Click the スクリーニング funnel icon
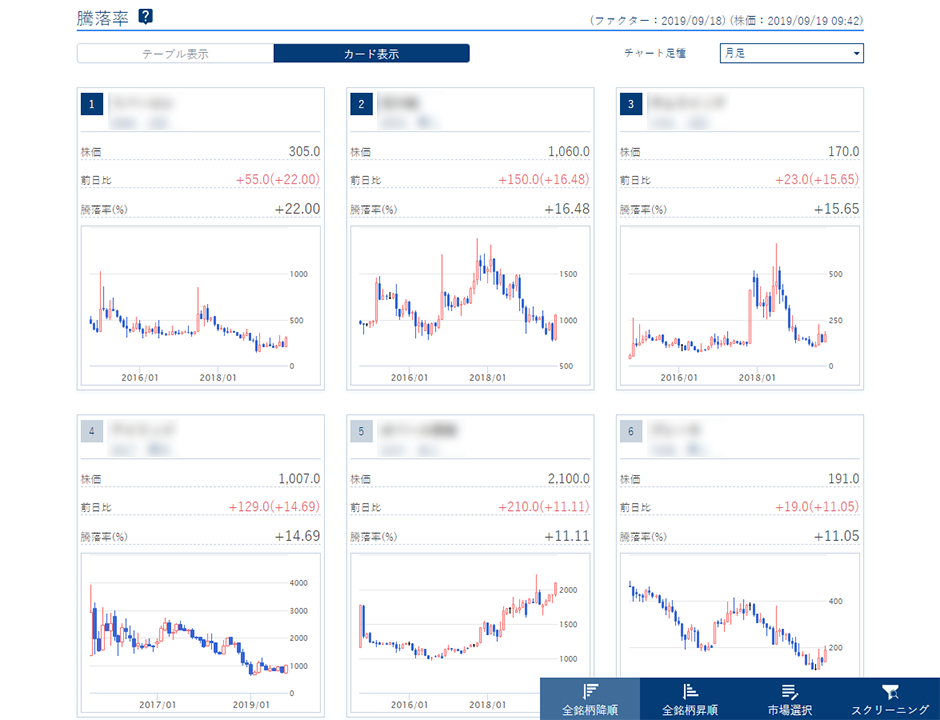Viewport: 940px width, 720px height. [x=889, y=691]
